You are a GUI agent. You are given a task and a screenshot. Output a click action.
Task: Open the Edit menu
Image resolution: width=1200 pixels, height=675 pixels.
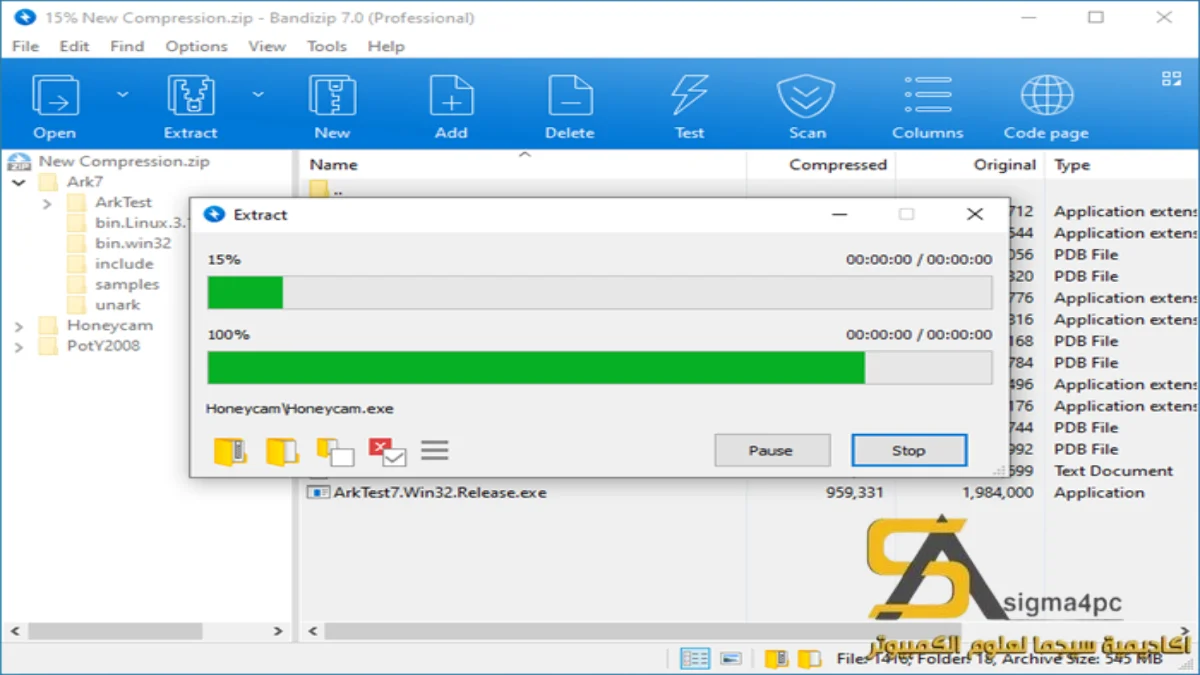tap(74, 46)
